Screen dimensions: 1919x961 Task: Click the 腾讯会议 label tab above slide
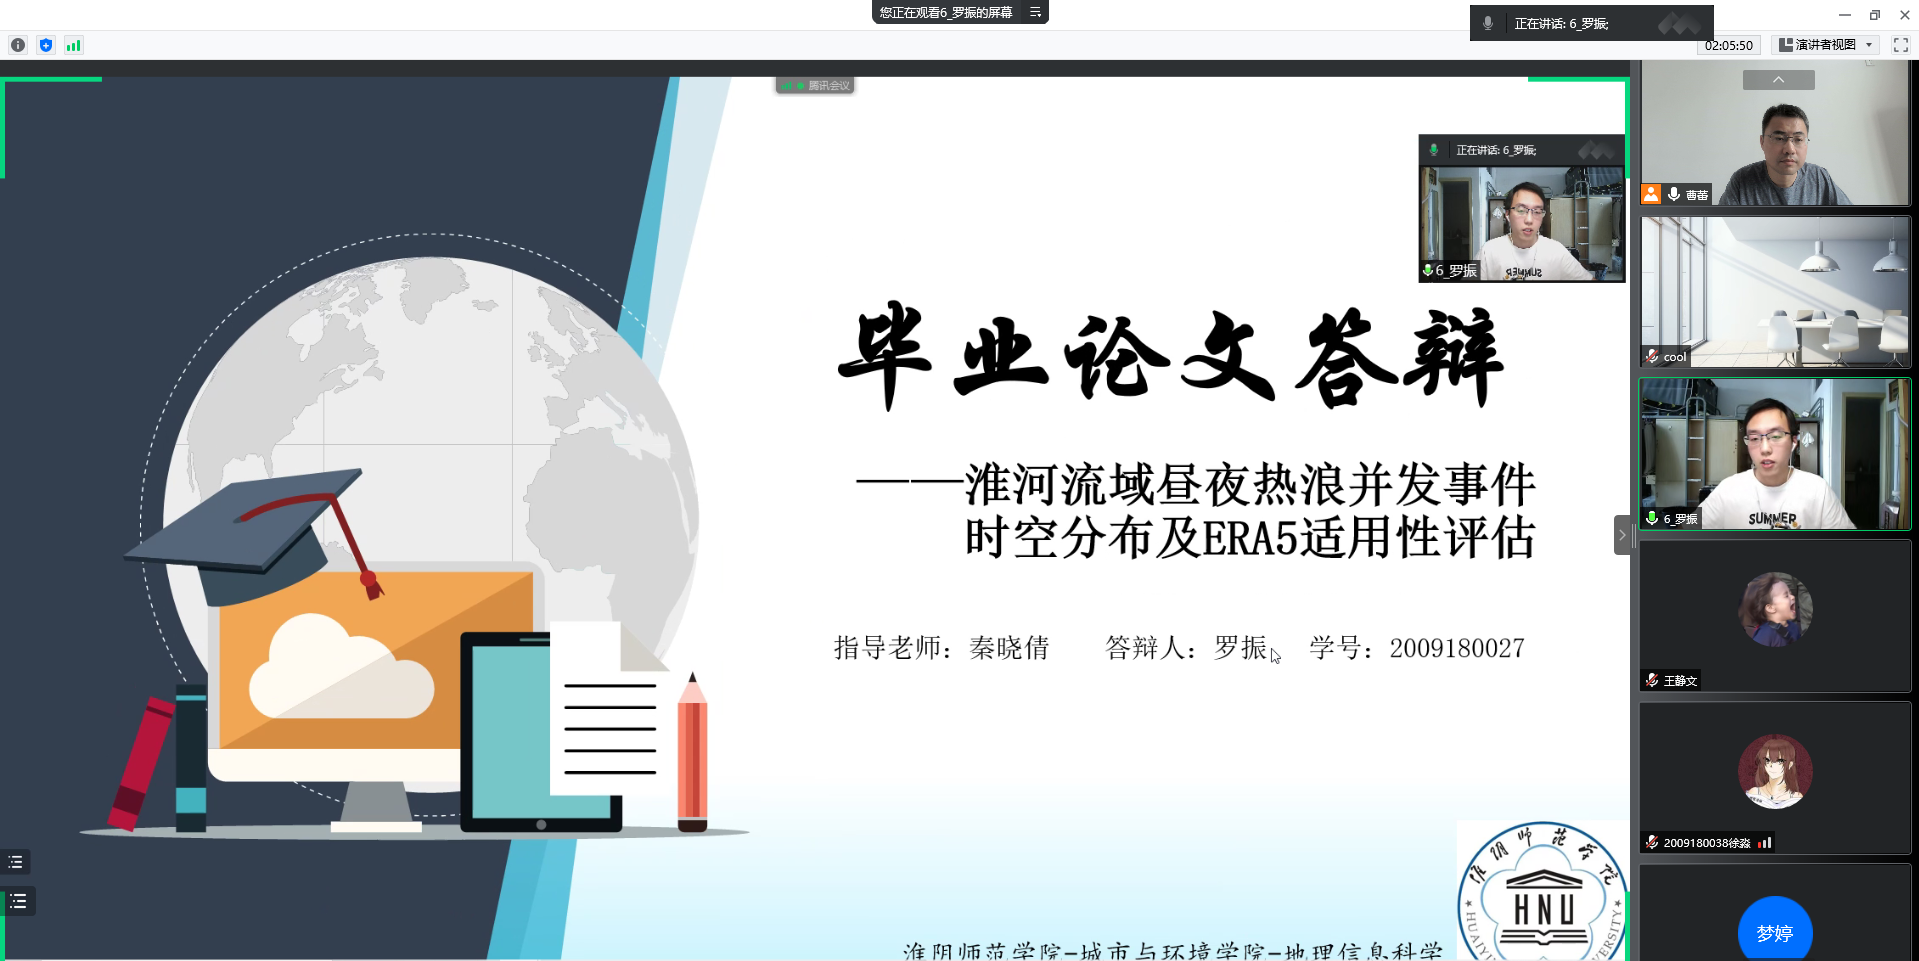815,86
